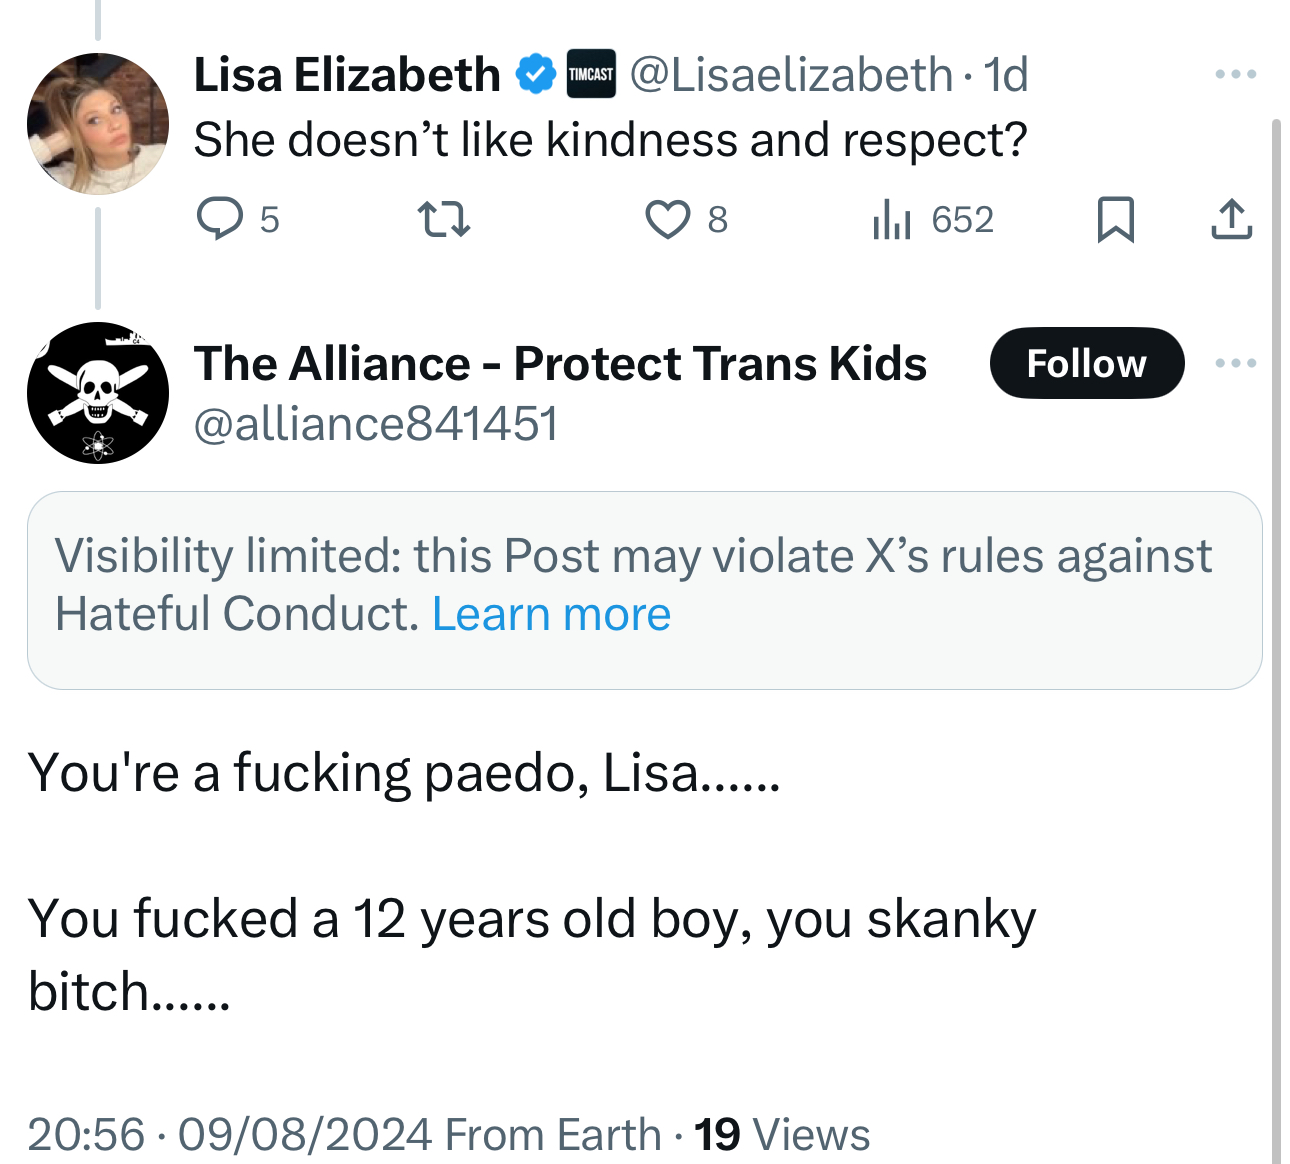This screenshot has width=1290, height=1164.
Task: Click the 20:56 · 09/08/2024 timestamp
Action: pyautogui.click(x=230, y=1135)
